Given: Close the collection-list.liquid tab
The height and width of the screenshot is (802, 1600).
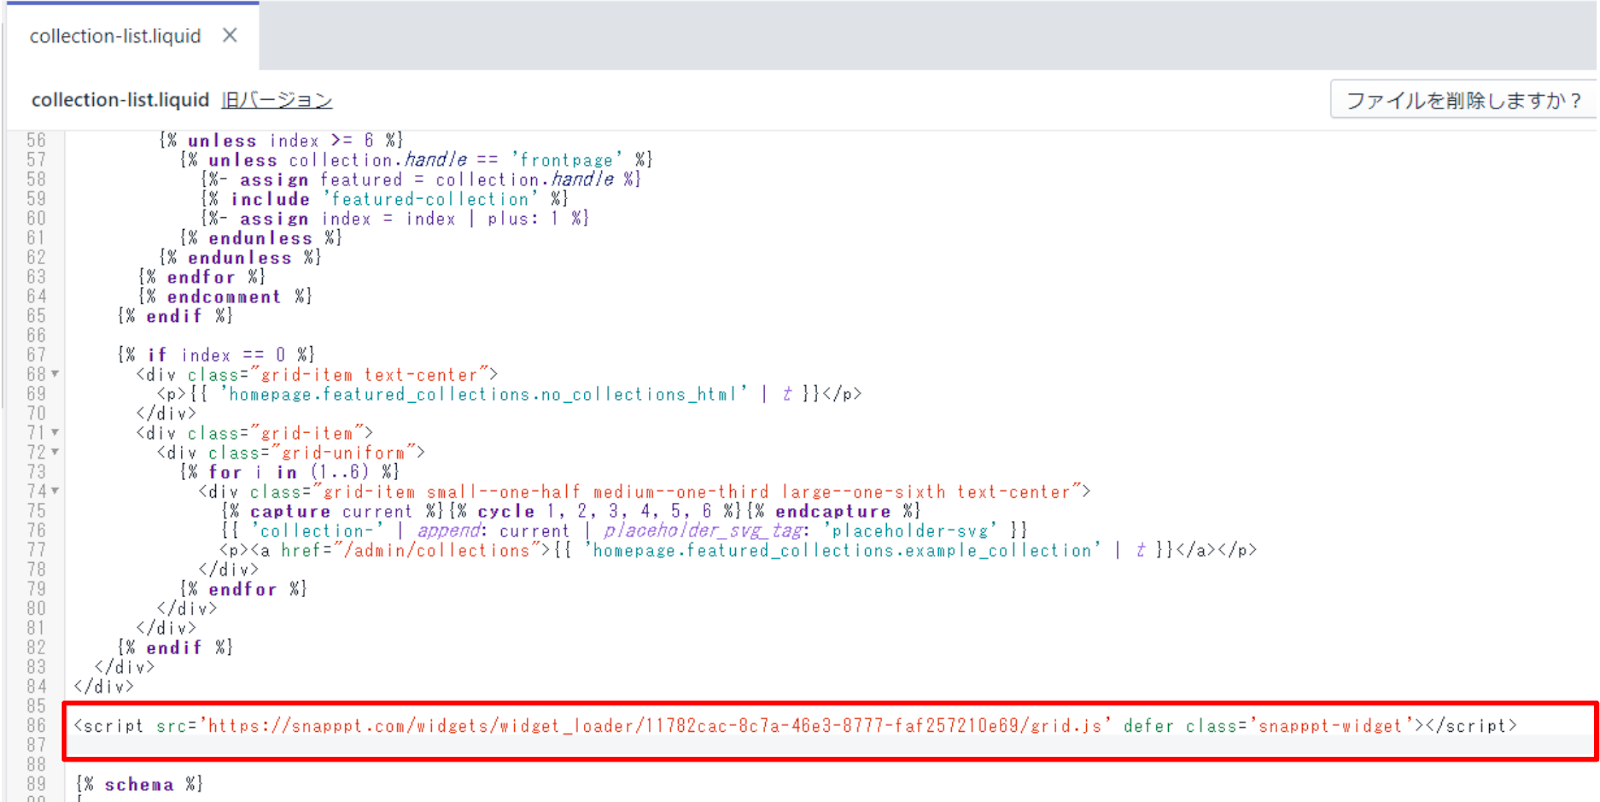Looking at the screenshot, I should [230, 36].
